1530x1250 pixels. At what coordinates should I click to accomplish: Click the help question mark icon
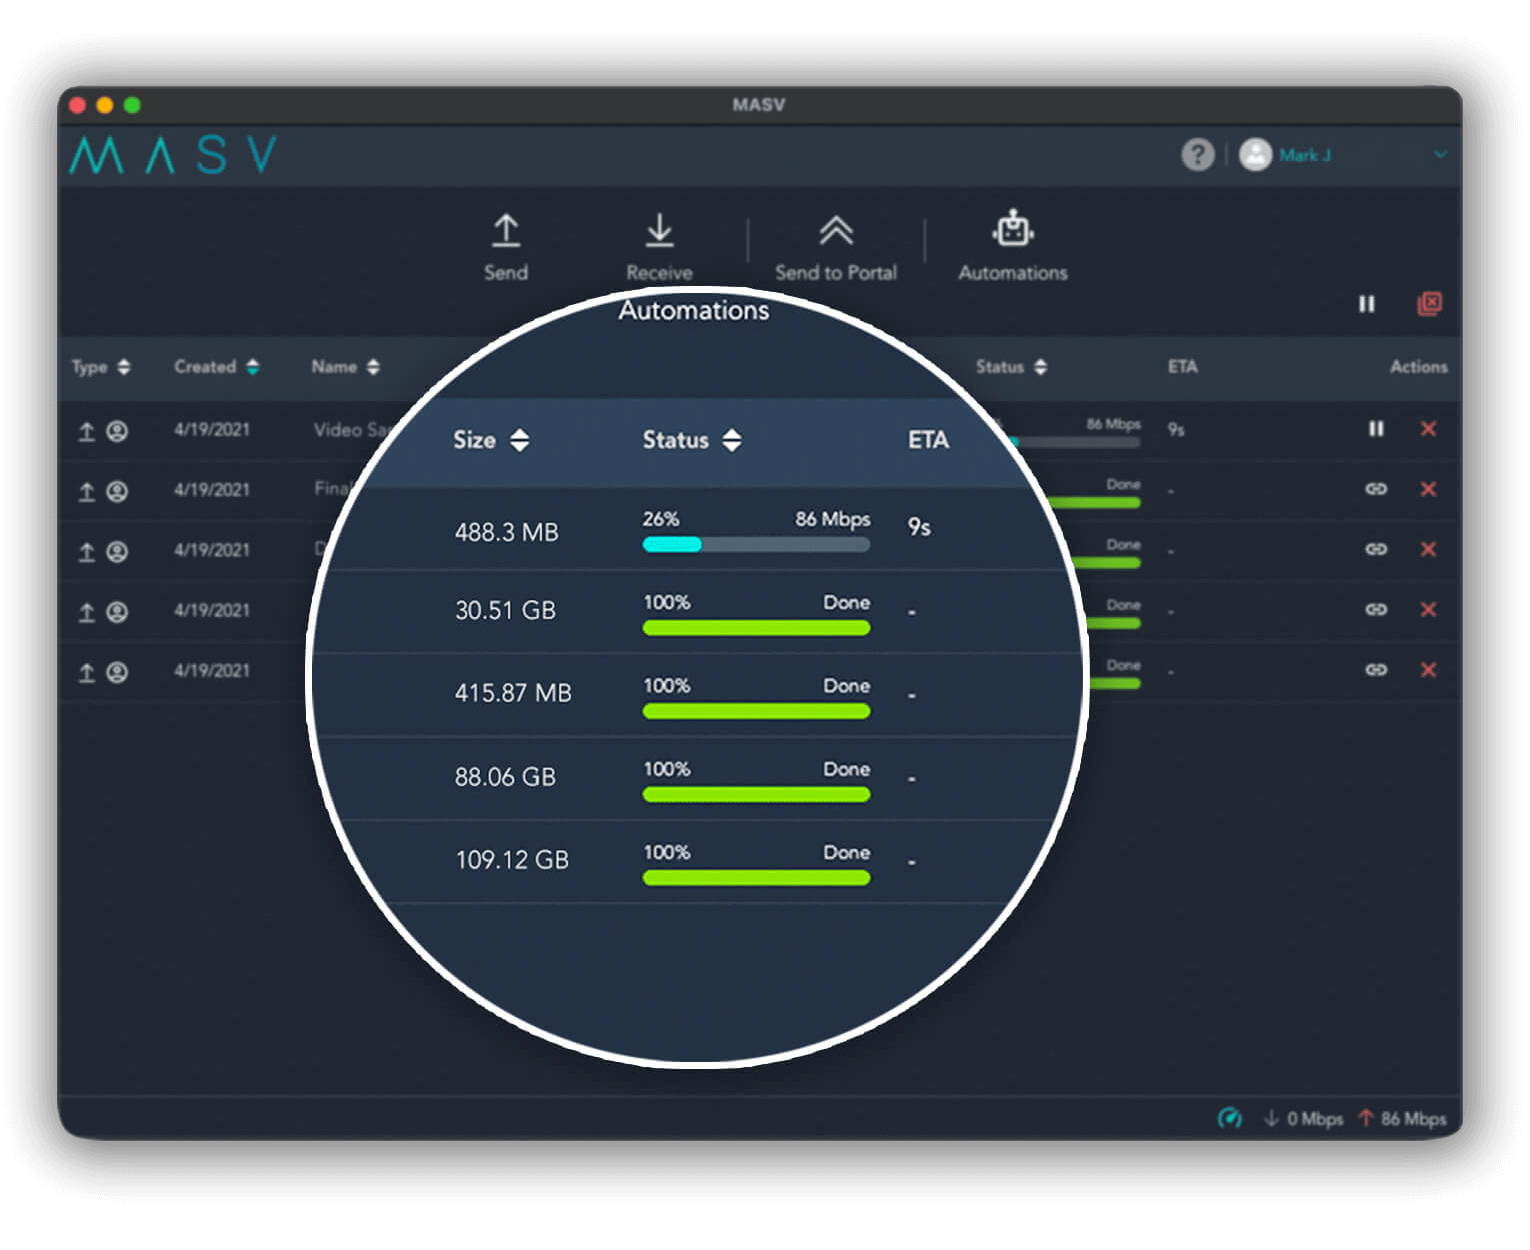pyautogui.click(x=1197, y=155)
